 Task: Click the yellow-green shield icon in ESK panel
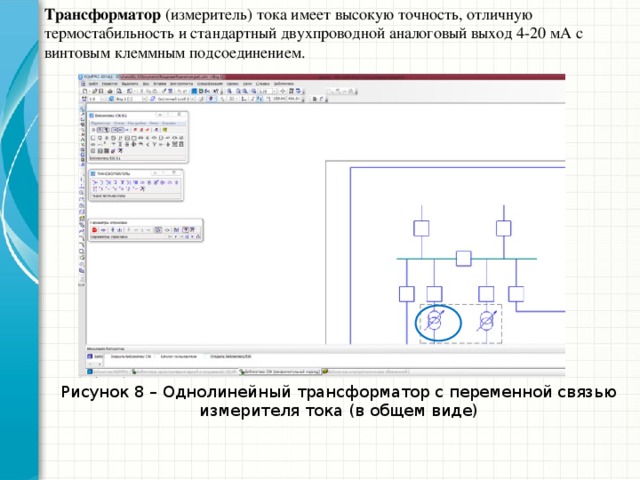pyautogui.click(x=164, y=130)
